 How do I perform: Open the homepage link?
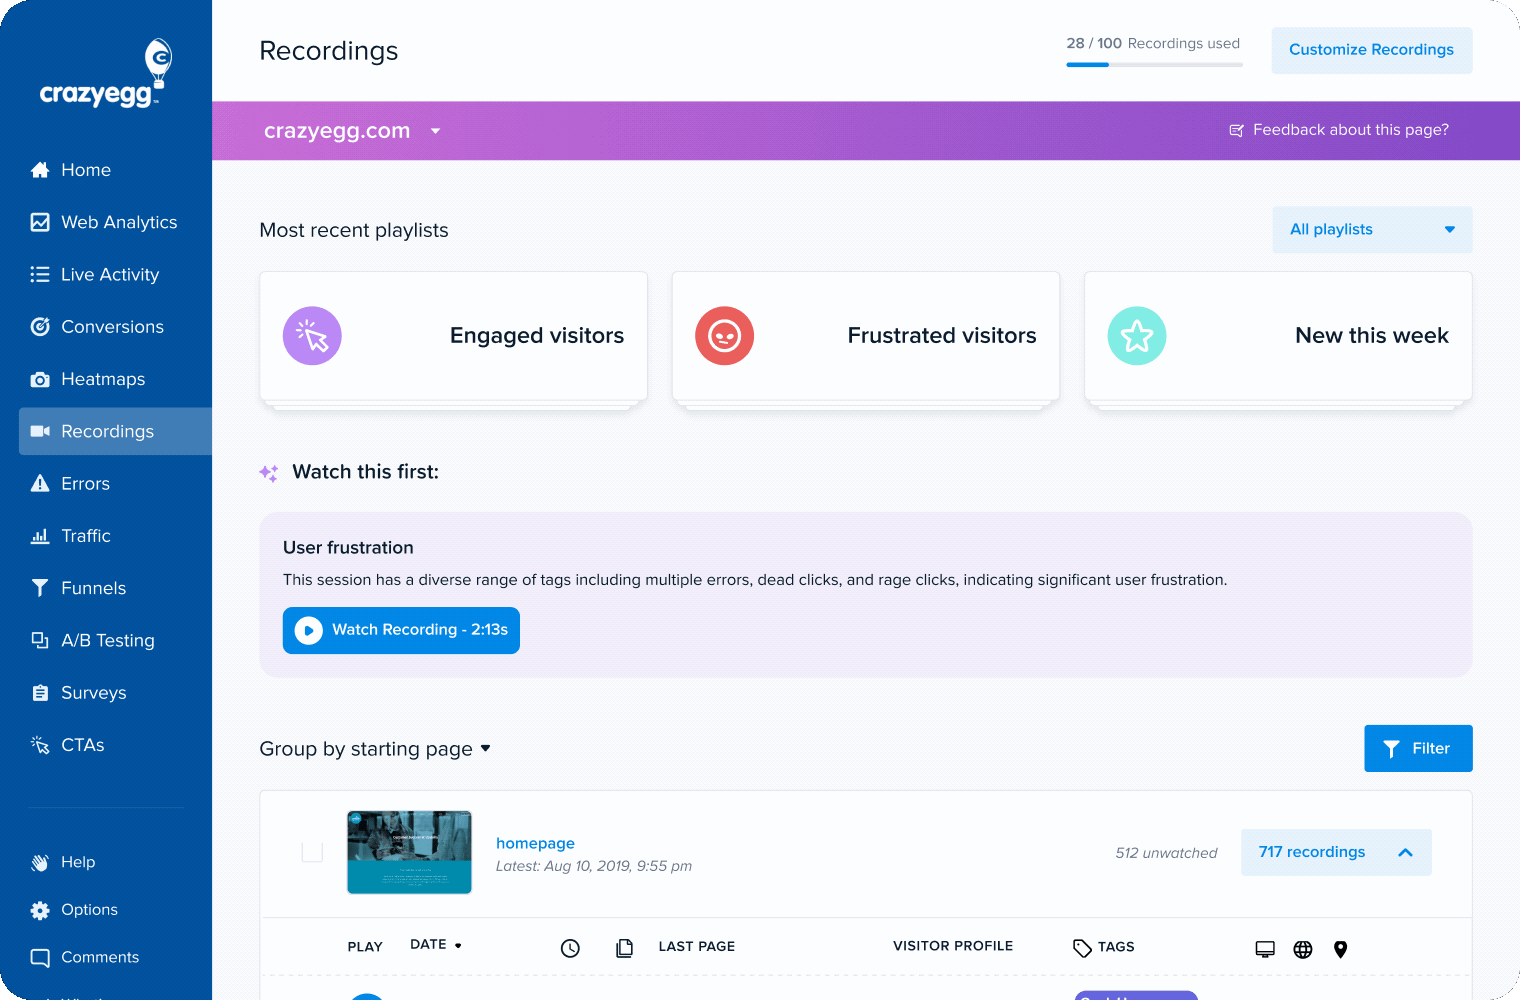point(535,843)
